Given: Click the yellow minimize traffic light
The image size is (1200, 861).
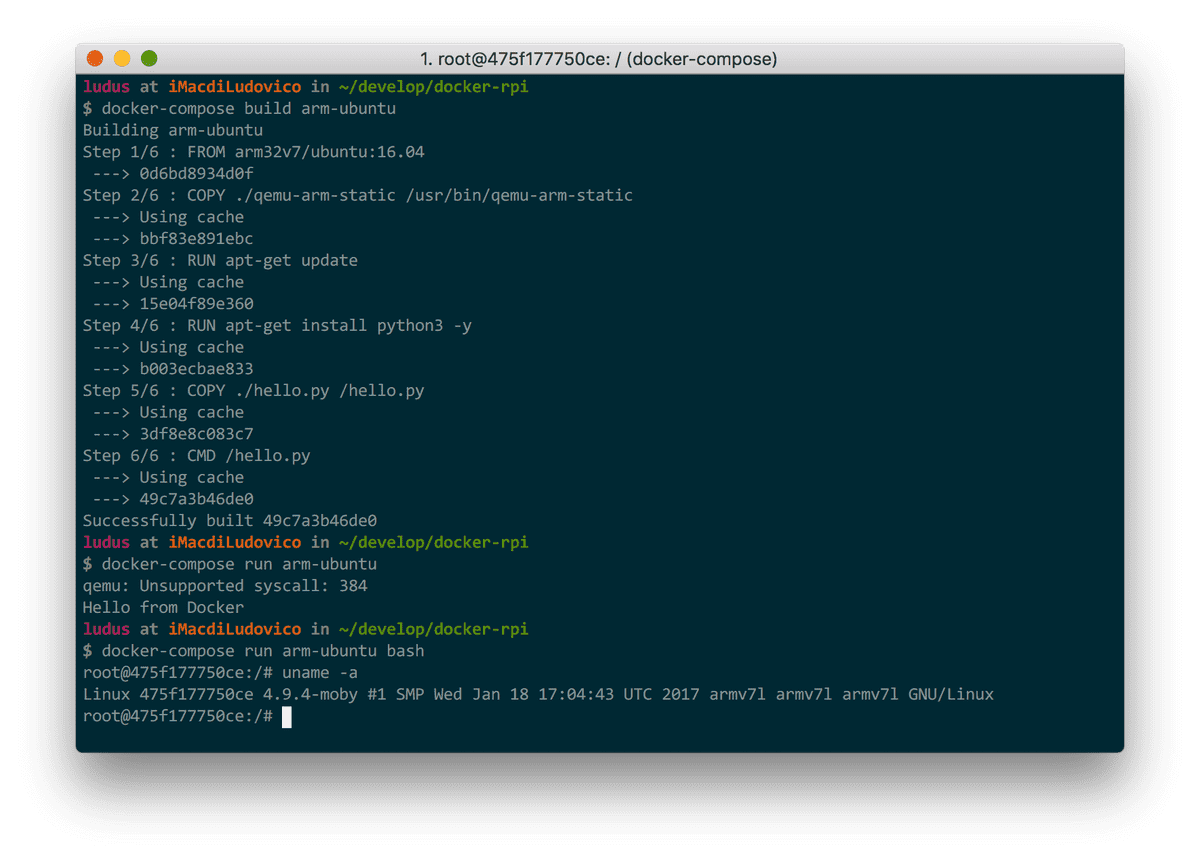Looking at the screenshot, I should click(121, 59).
